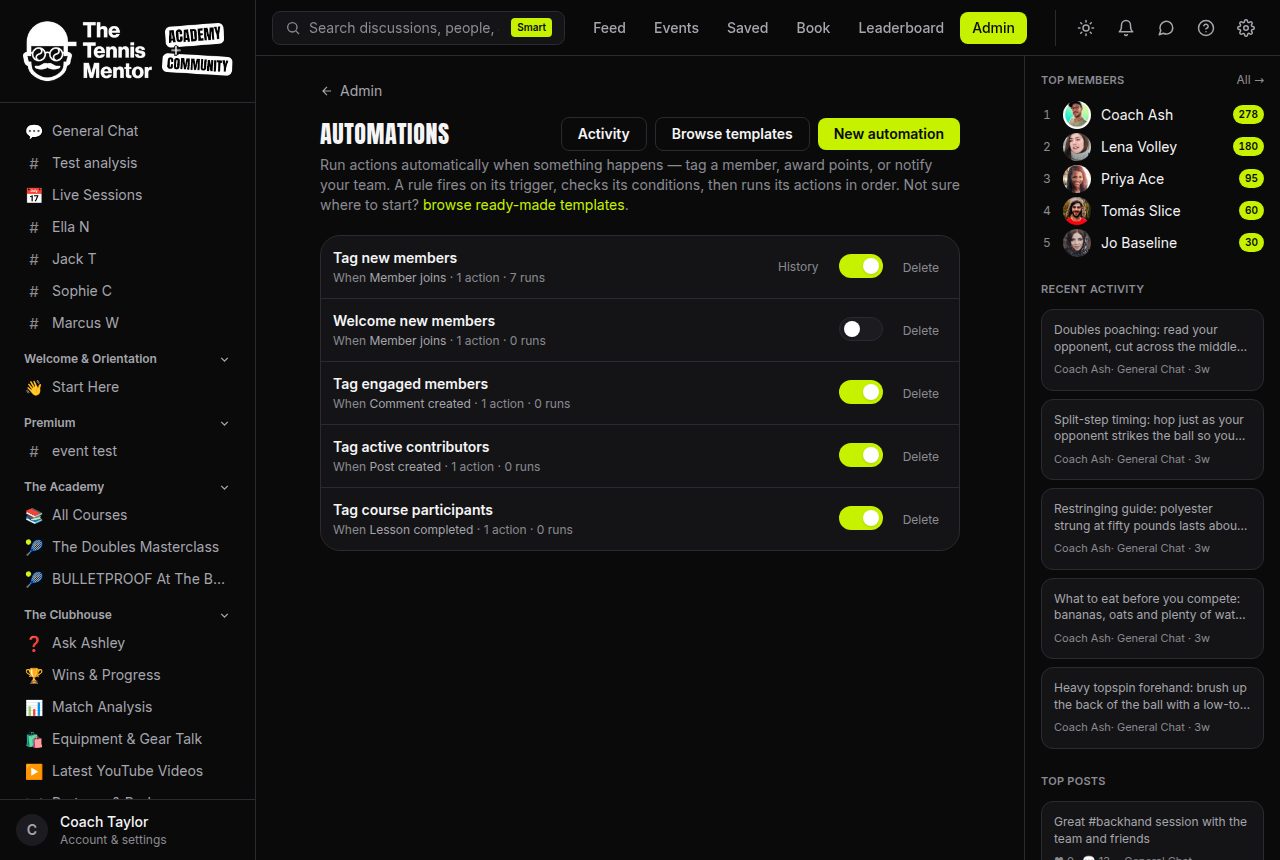1280x860 pixels.
Task: Open the Book tab
Action: point(813,28)
